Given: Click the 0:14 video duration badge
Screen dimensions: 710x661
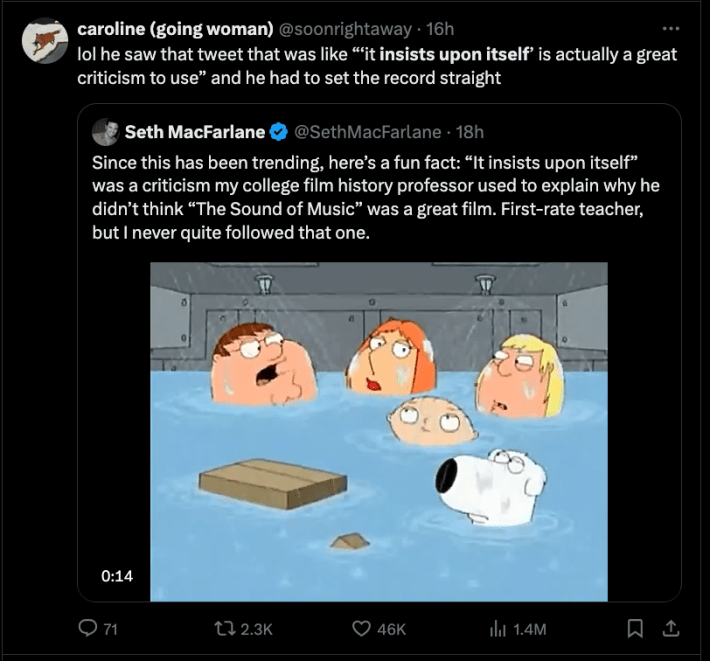Looking at the screenshot, I should tap(117, 575).
